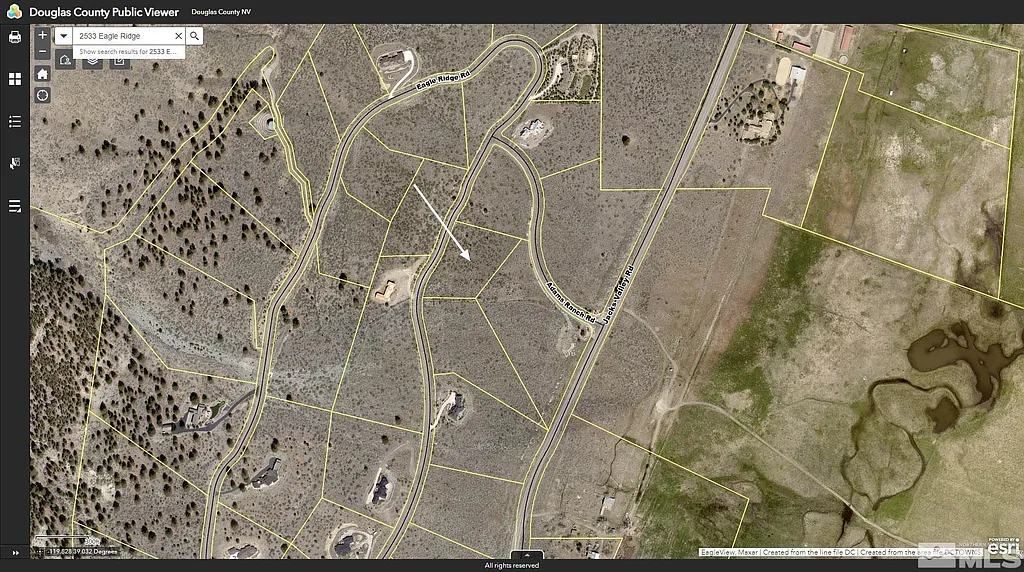Zoom in with the plus button
Screen dimensions: 1024x572
coord(42,34)
